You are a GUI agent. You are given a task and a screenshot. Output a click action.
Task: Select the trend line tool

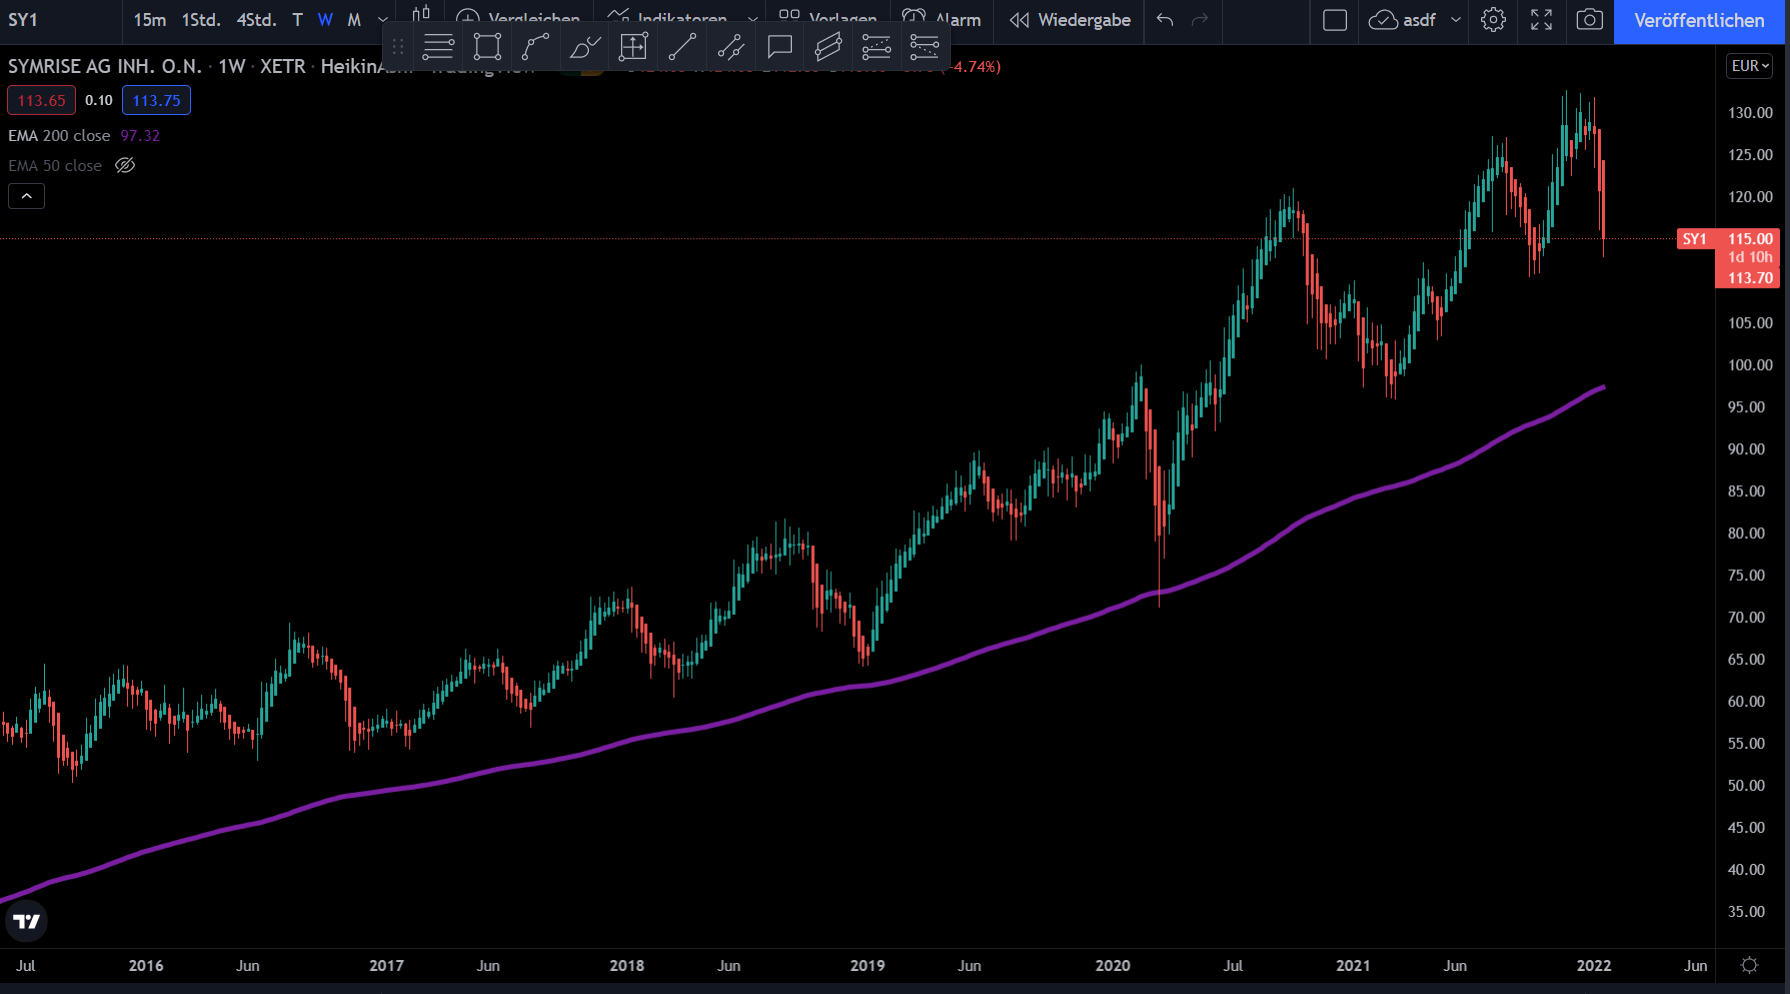coord(682,46)
